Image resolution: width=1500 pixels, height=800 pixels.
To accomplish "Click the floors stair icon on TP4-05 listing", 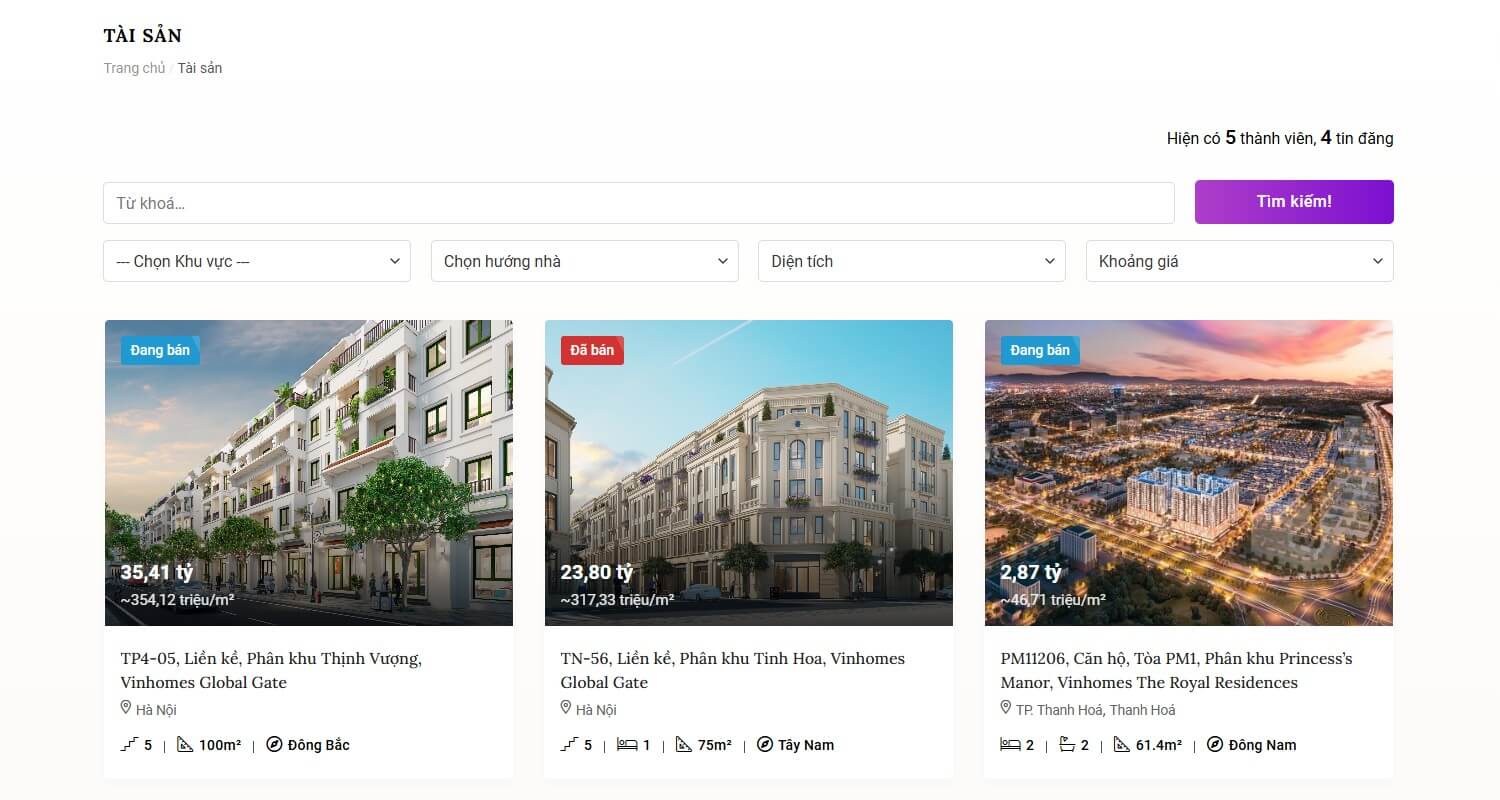I will 128,745.
